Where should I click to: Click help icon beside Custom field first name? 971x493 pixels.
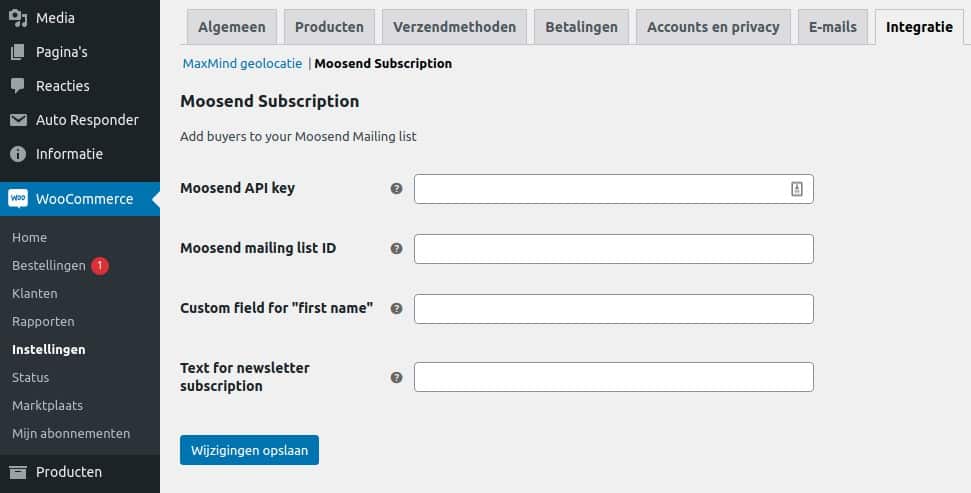coord(396,308)
